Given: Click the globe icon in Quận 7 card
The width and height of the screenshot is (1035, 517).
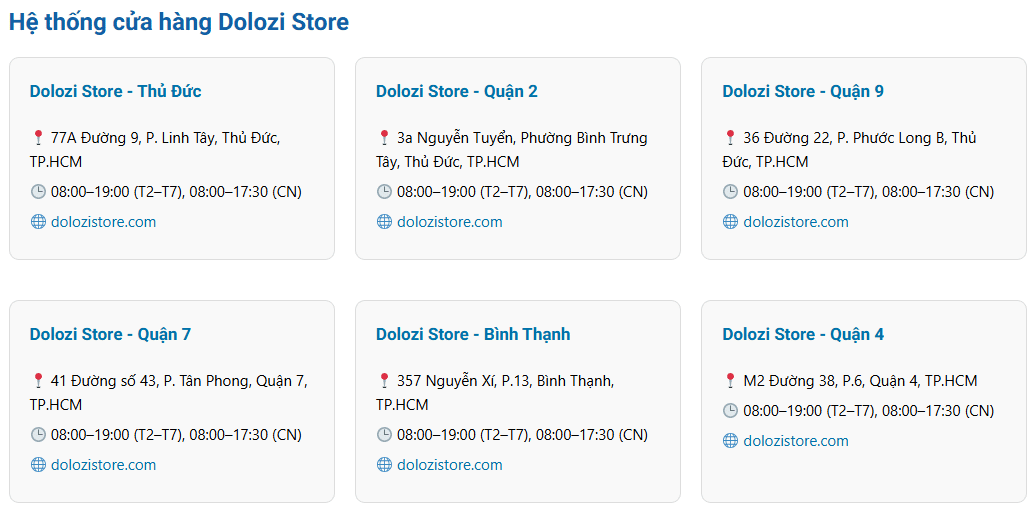Looking at the screenshot, I should (38, 464).
